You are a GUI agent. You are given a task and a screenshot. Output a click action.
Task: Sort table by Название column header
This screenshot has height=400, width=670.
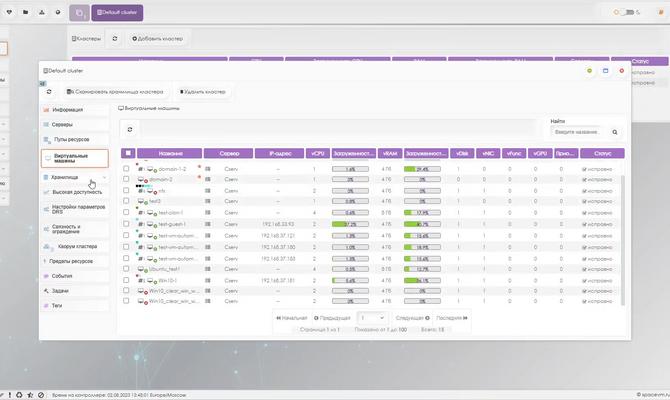[x=170, y=153]
